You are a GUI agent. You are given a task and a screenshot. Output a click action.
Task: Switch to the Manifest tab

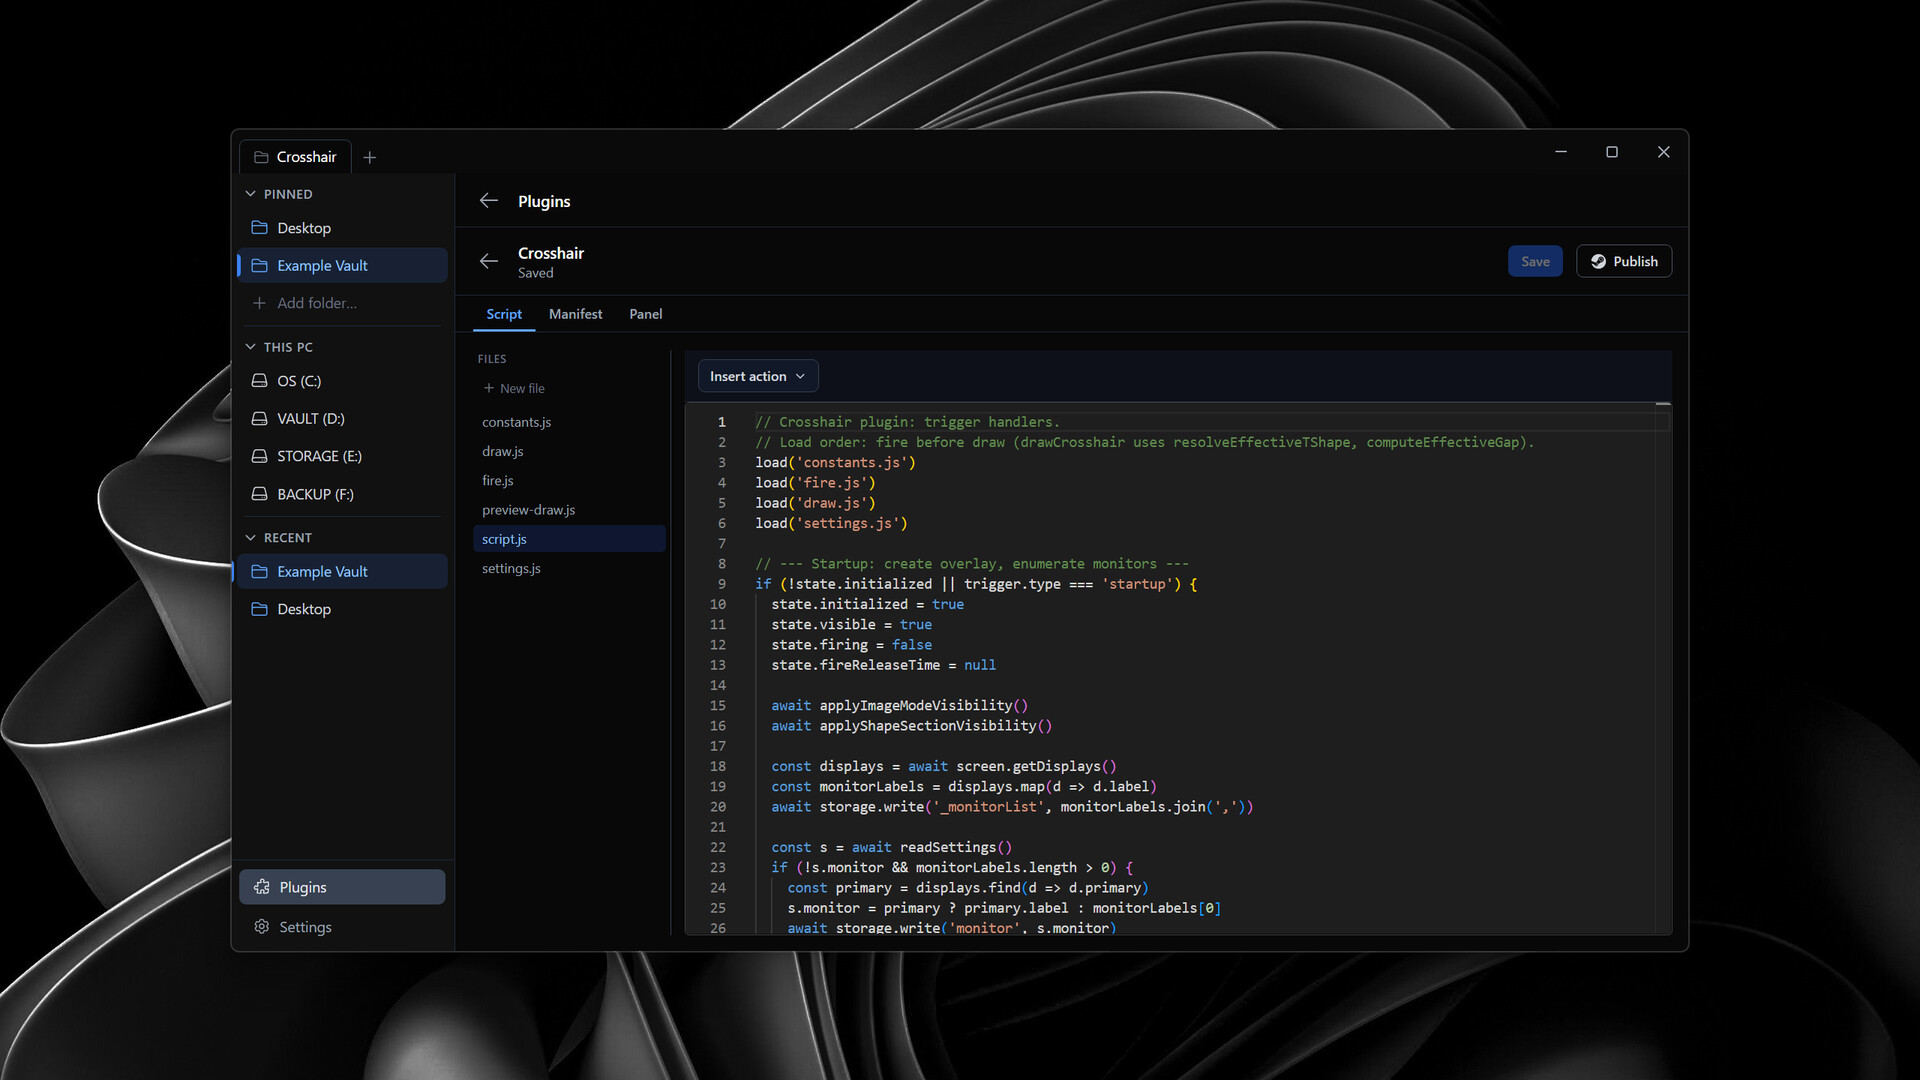pos(575,314)
